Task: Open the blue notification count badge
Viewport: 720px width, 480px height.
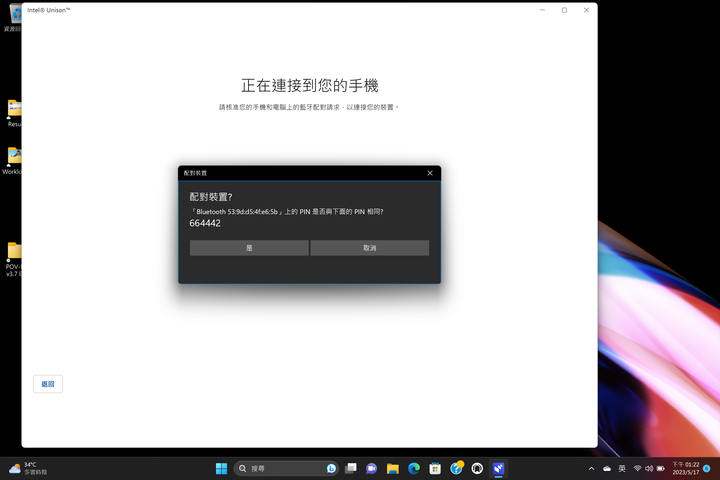Action: click(x=707, y=469)
